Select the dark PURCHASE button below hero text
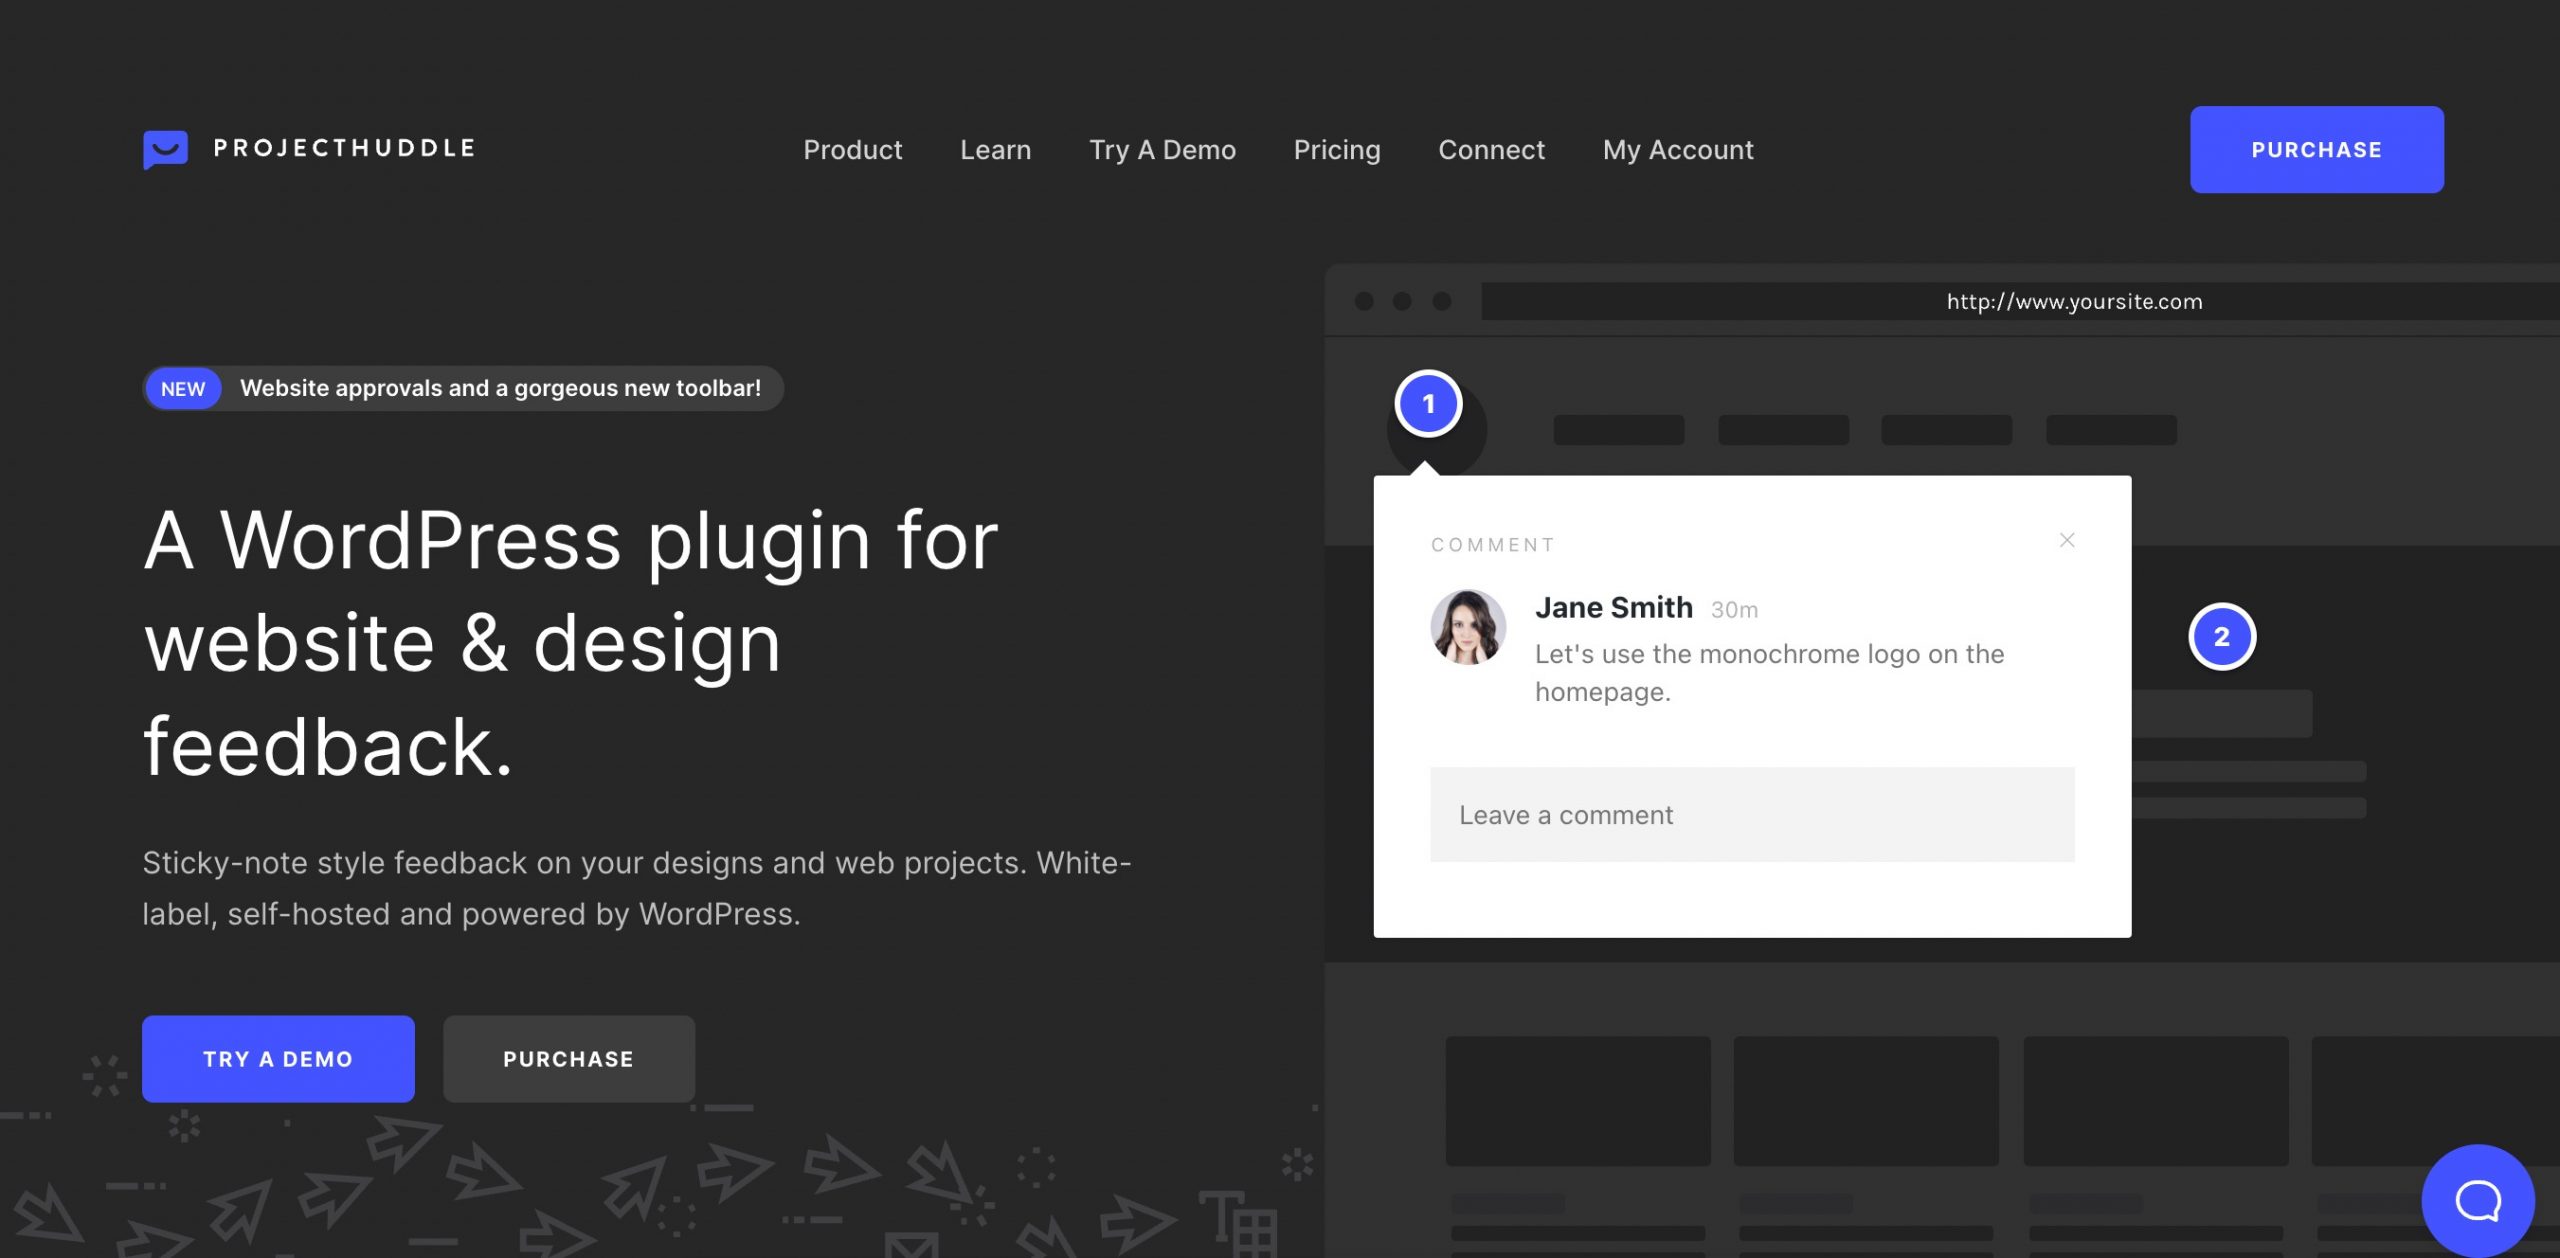The width and height of the screenshot is (2560, 1258). coord(568,1058)
